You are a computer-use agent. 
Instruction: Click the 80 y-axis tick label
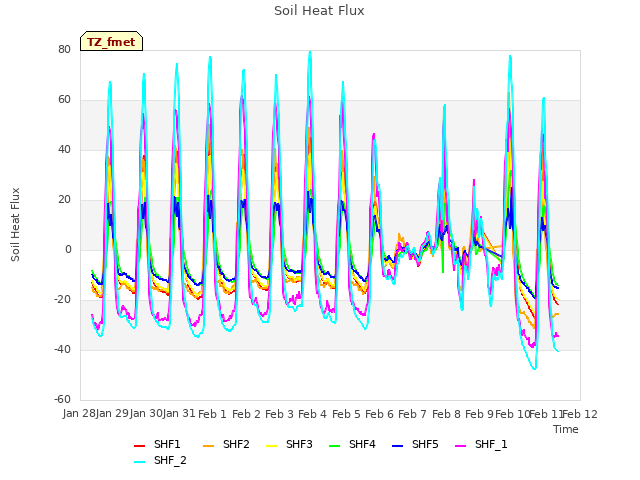[x=64, y=49]
